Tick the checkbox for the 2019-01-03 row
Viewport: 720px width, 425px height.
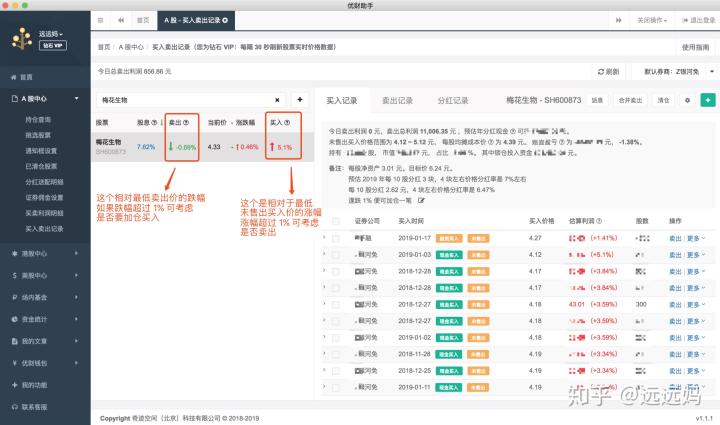pos(336,255)
